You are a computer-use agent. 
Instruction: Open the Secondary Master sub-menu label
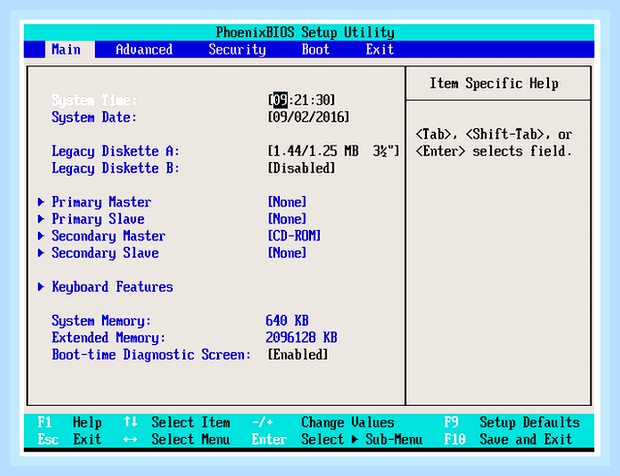point(108,236)
